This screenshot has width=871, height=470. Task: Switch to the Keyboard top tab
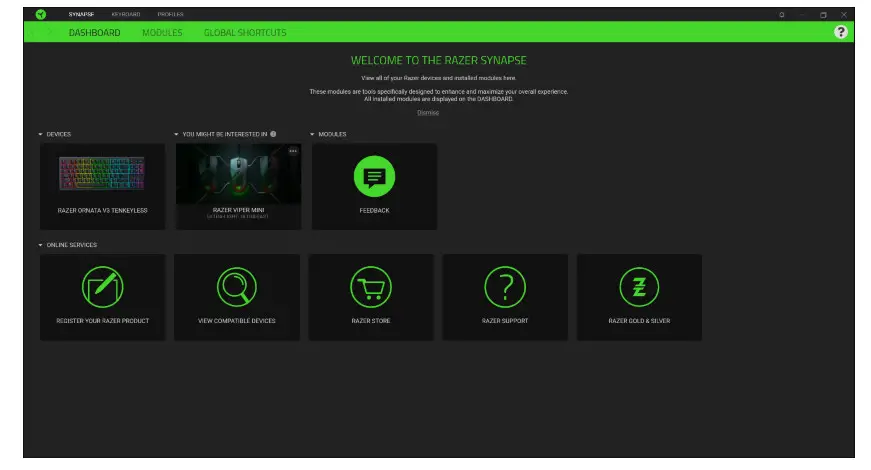point(126,14)
